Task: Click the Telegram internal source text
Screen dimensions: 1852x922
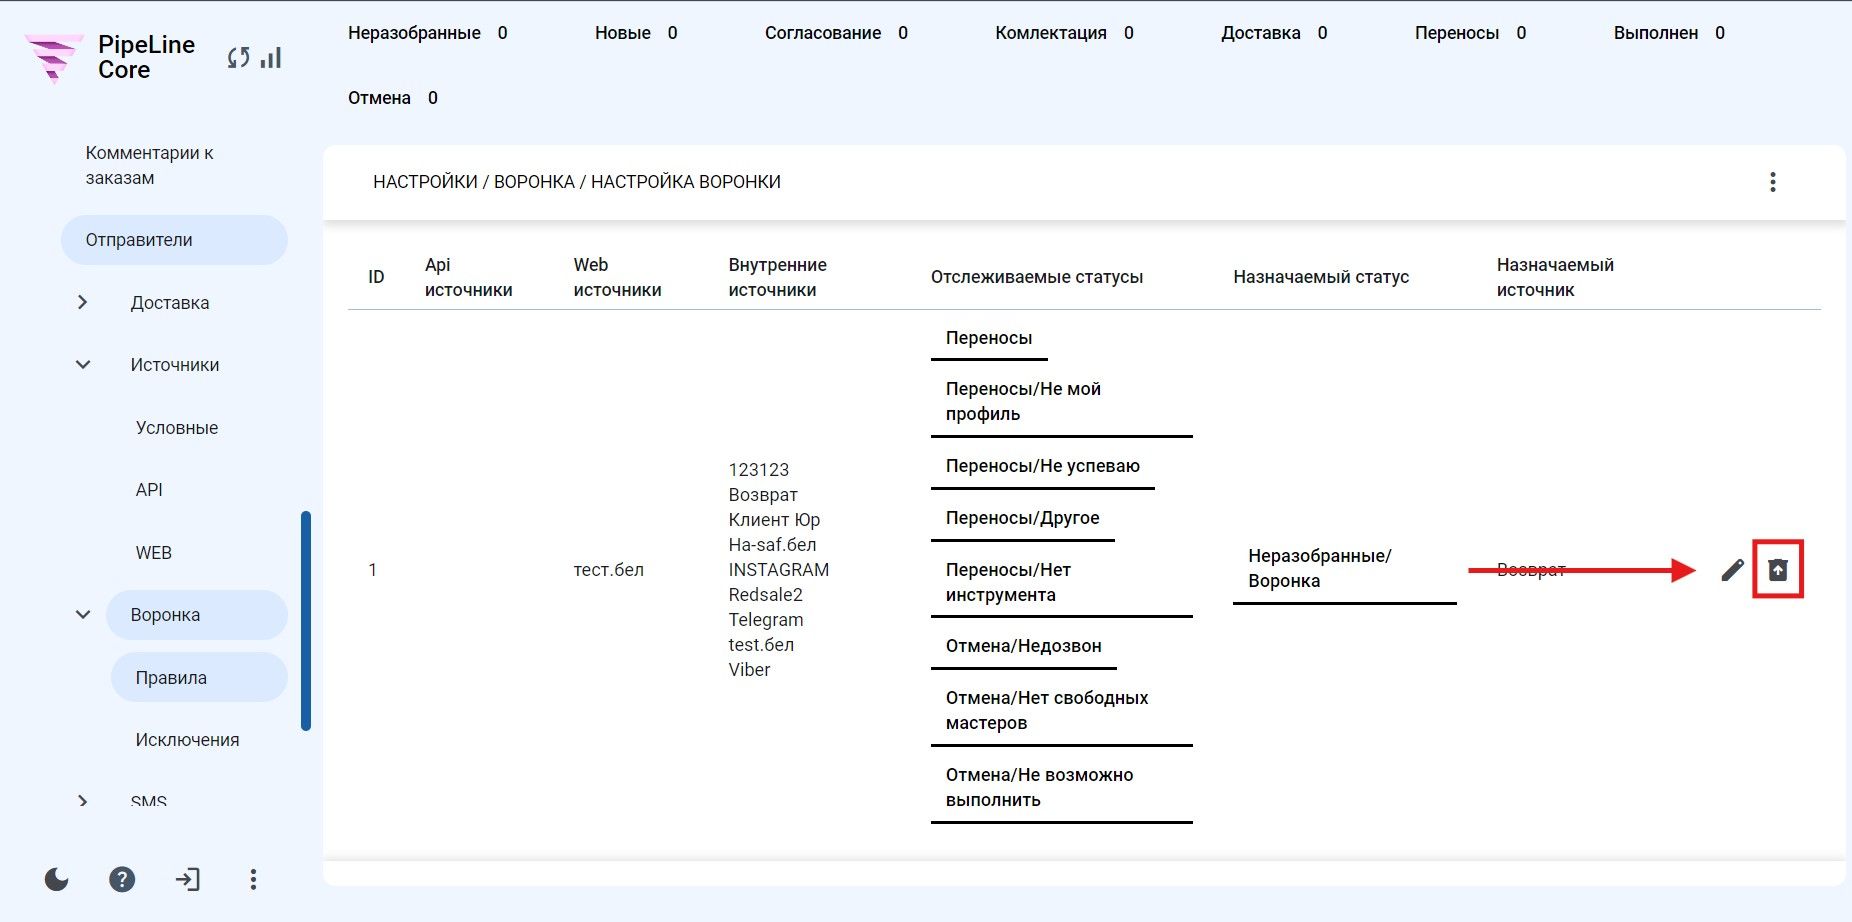Action: pos(766,620)
